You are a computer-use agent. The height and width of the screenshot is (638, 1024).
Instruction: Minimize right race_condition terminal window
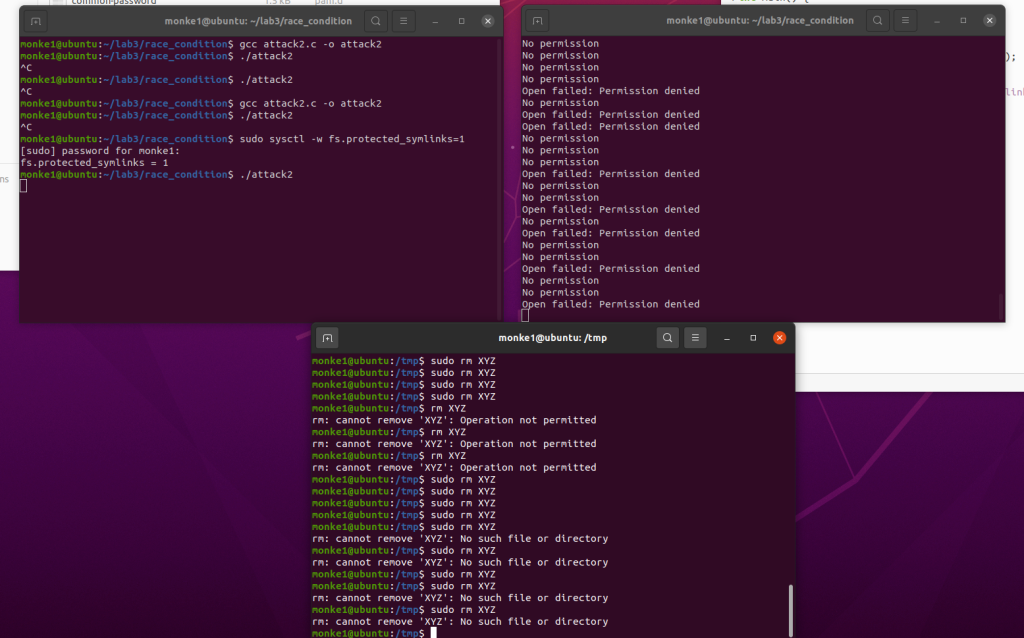pyautogui.click(x=936, y=20)
